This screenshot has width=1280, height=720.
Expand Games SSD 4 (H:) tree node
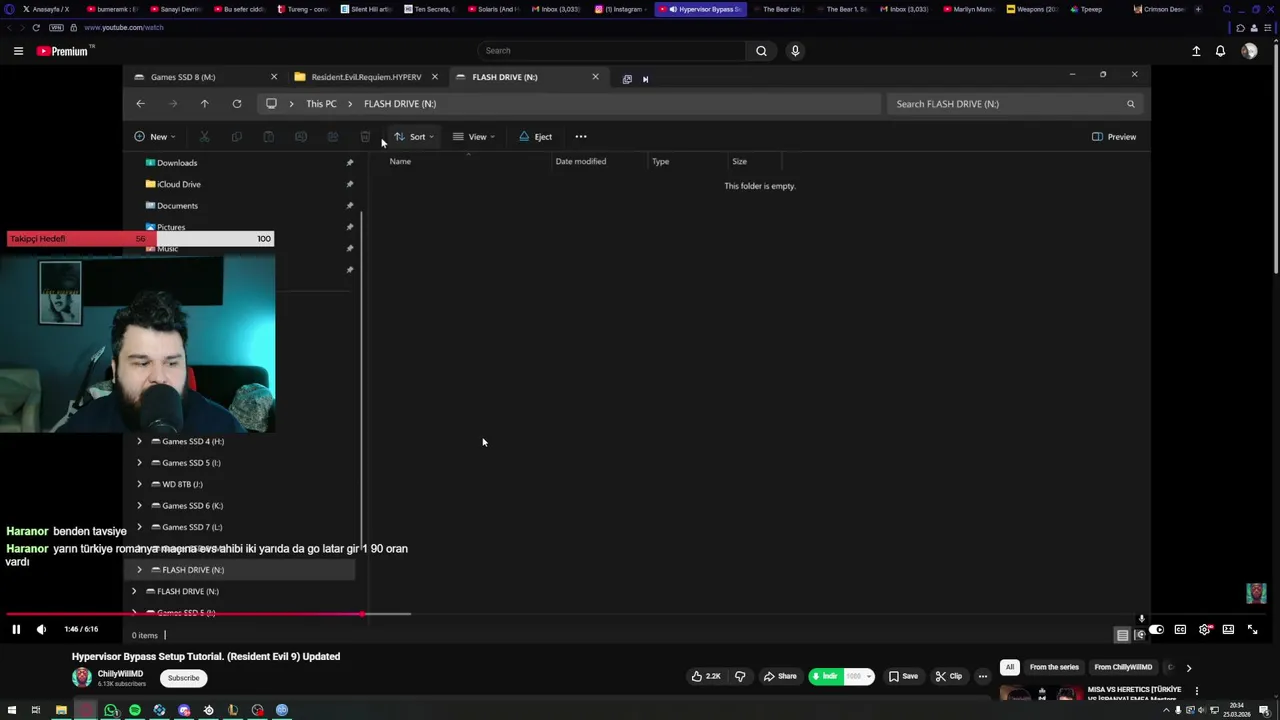pyautogui.click(x=139, y=442)
